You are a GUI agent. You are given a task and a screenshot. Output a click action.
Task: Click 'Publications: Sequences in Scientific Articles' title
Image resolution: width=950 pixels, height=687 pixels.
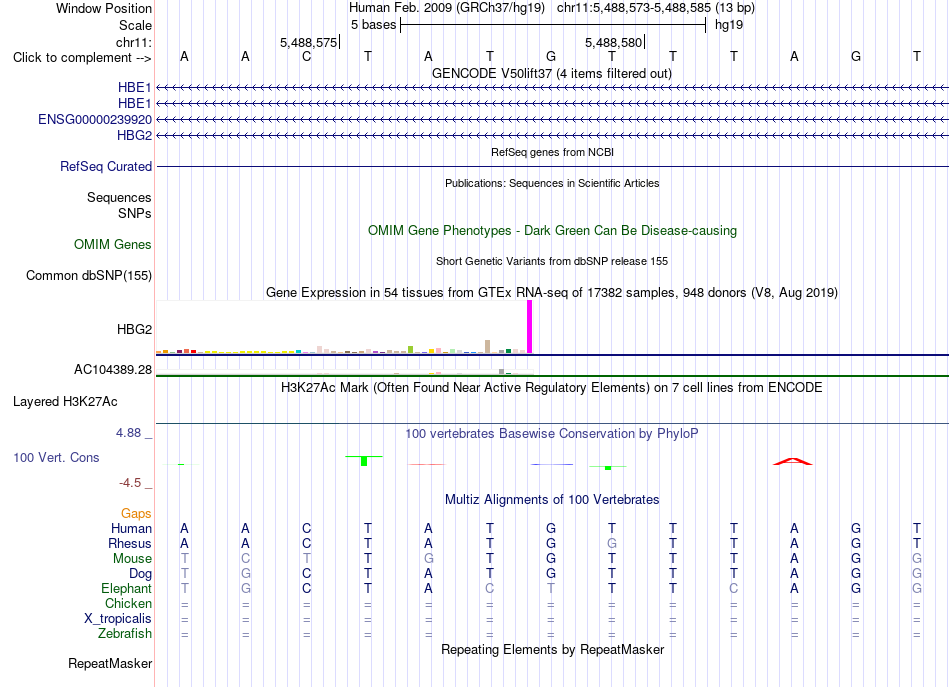click(552, 183)
